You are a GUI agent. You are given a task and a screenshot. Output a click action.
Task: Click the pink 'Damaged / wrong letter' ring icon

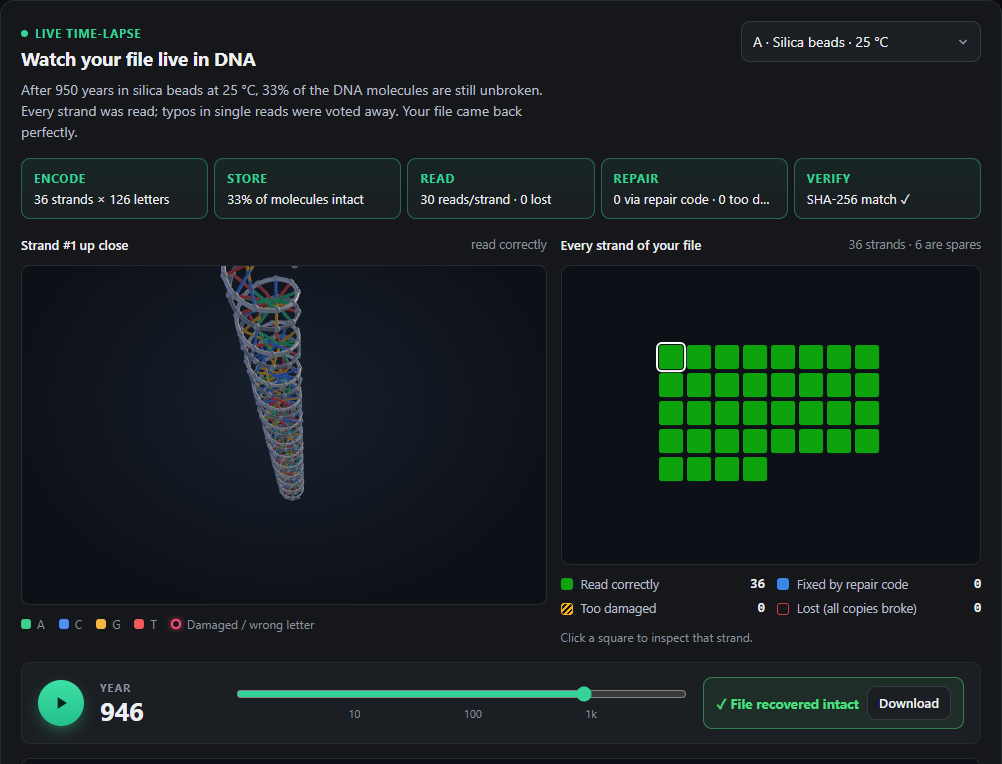176,624
